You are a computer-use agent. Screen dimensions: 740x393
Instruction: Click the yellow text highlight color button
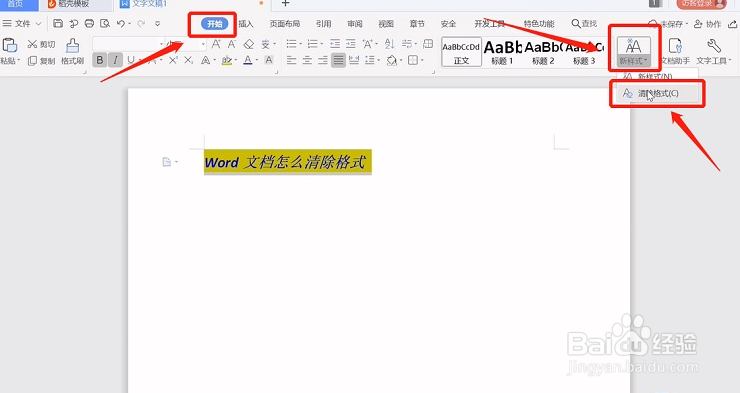pos(227,60)
